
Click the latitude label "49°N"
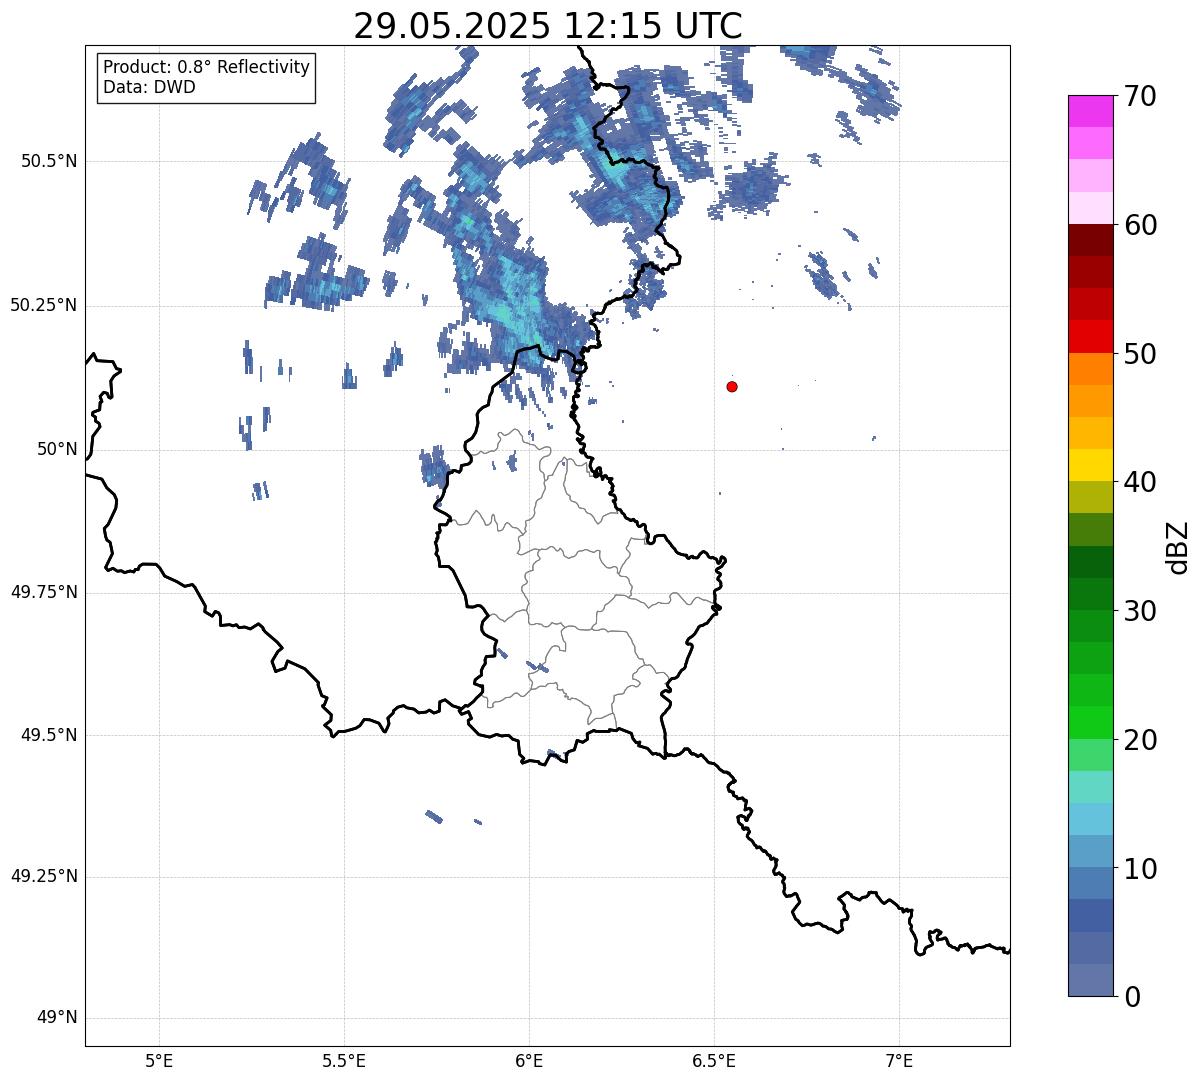pos(57,1018)
